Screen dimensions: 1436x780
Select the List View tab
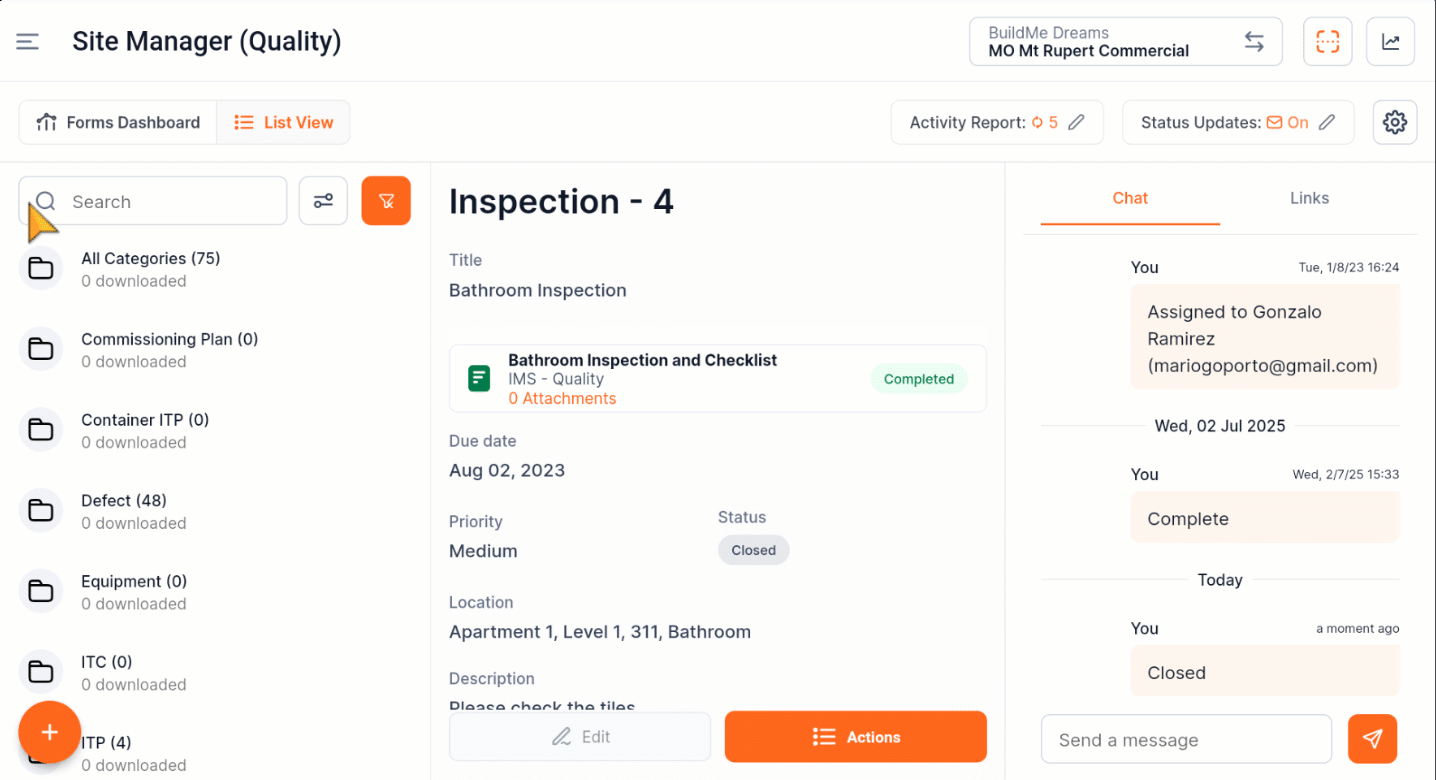(x=283, y=123)
